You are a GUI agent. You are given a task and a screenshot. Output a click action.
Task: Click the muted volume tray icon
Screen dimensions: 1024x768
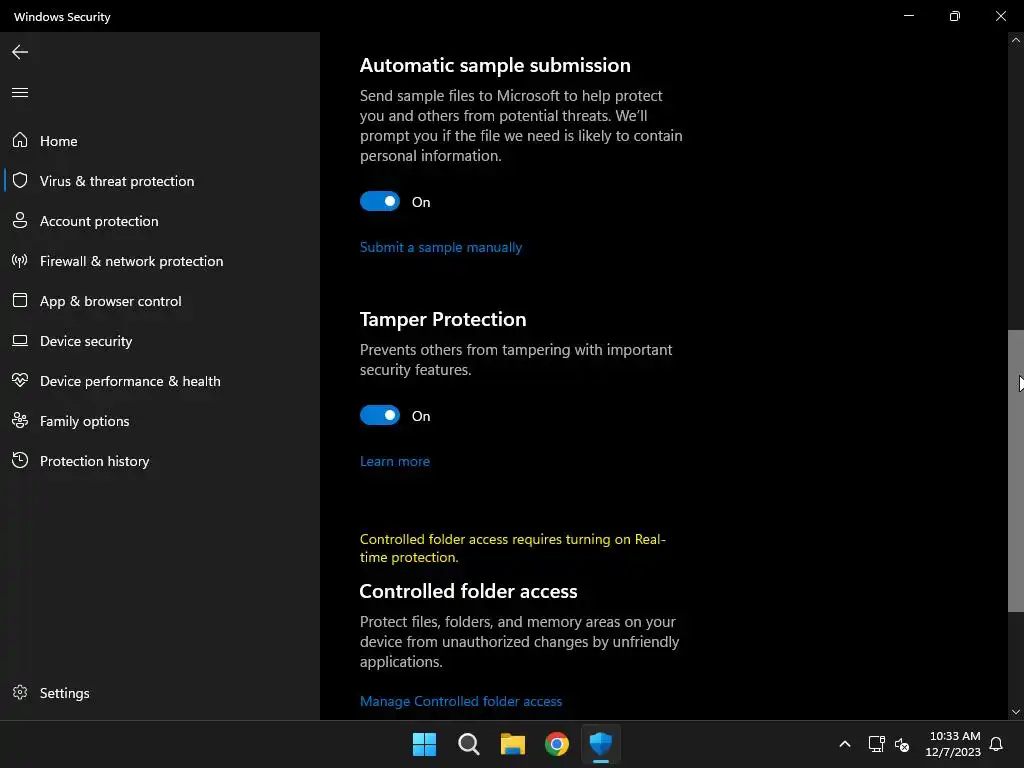tap(902, 744)
